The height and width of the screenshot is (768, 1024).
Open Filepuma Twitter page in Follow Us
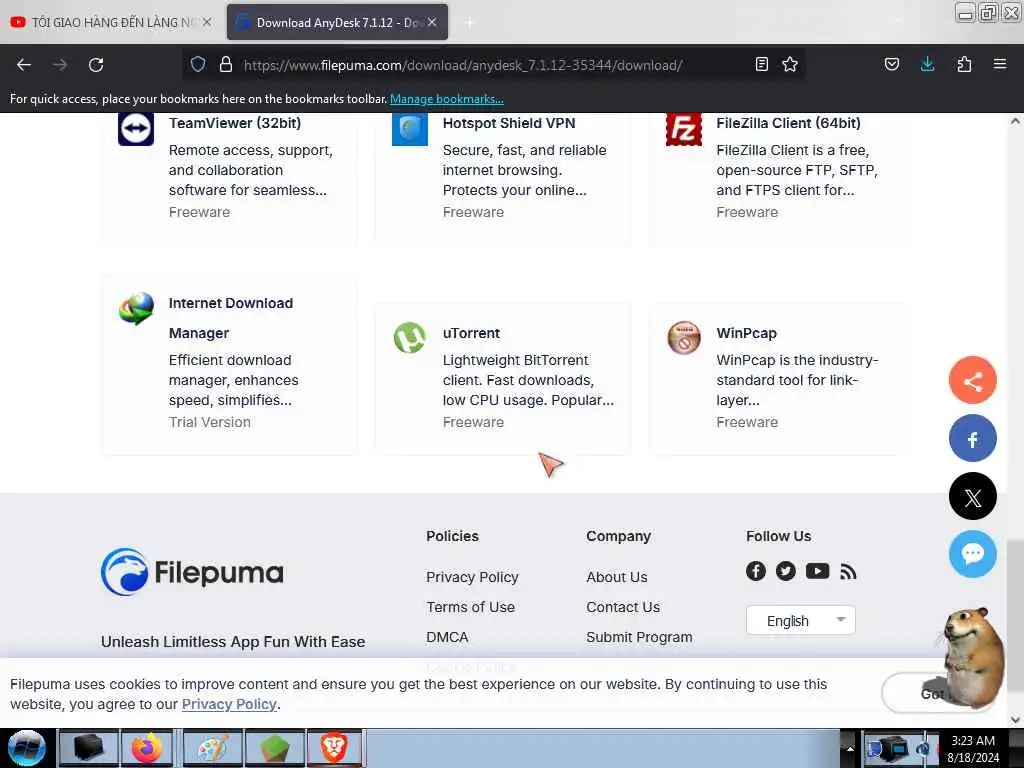click(786, 571)
